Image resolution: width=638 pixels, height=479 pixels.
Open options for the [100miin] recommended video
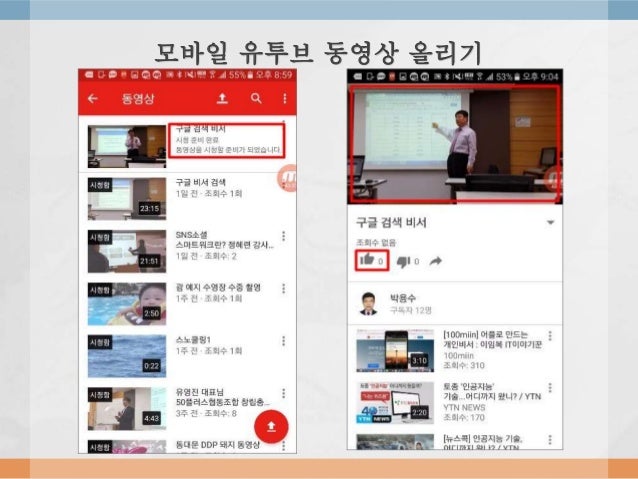click(x=550, y=336)
